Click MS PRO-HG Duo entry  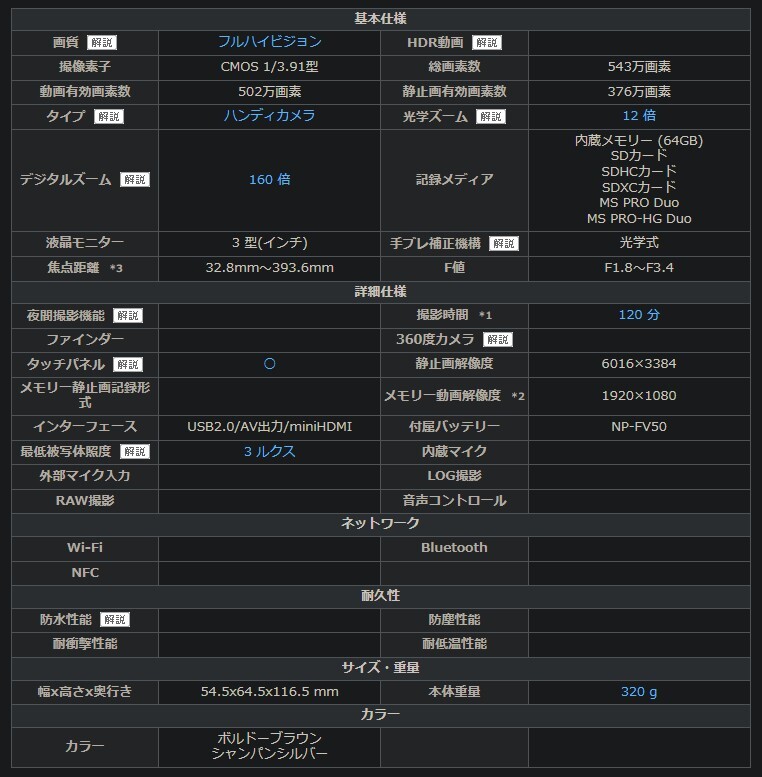tap(639, 219)
